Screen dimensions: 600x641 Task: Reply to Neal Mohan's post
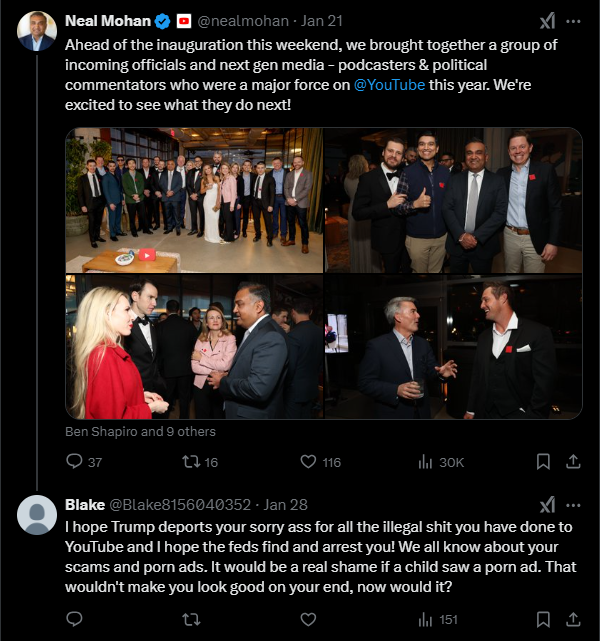click(74, 462)
